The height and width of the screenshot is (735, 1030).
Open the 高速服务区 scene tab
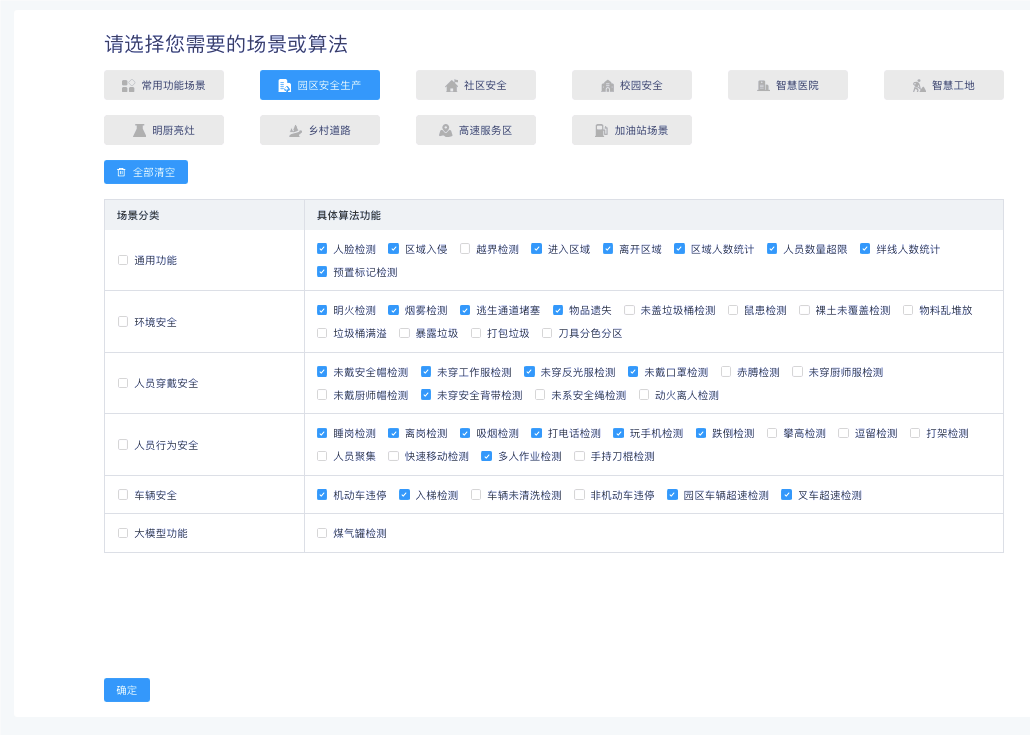tap(476, 130)
